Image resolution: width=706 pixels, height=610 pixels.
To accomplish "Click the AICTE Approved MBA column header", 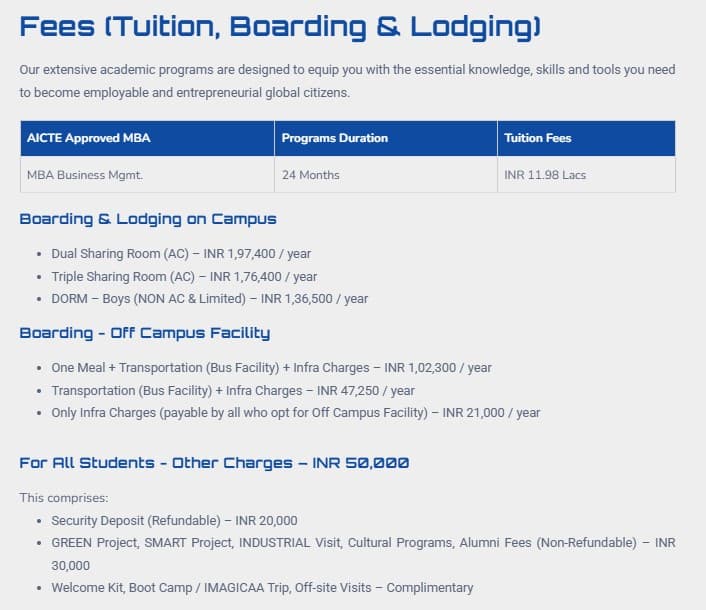I will (x=88, y=138).
